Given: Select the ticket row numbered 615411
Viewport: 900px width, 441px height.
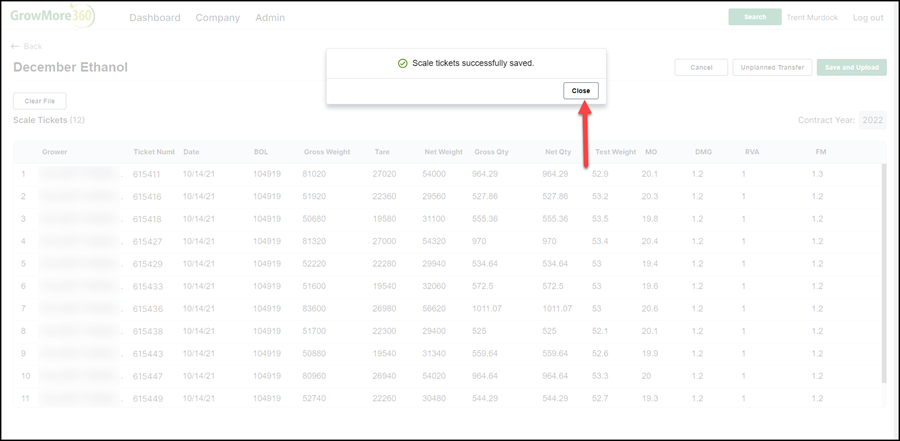Looking at the screenshot, I should coord(448,174).
